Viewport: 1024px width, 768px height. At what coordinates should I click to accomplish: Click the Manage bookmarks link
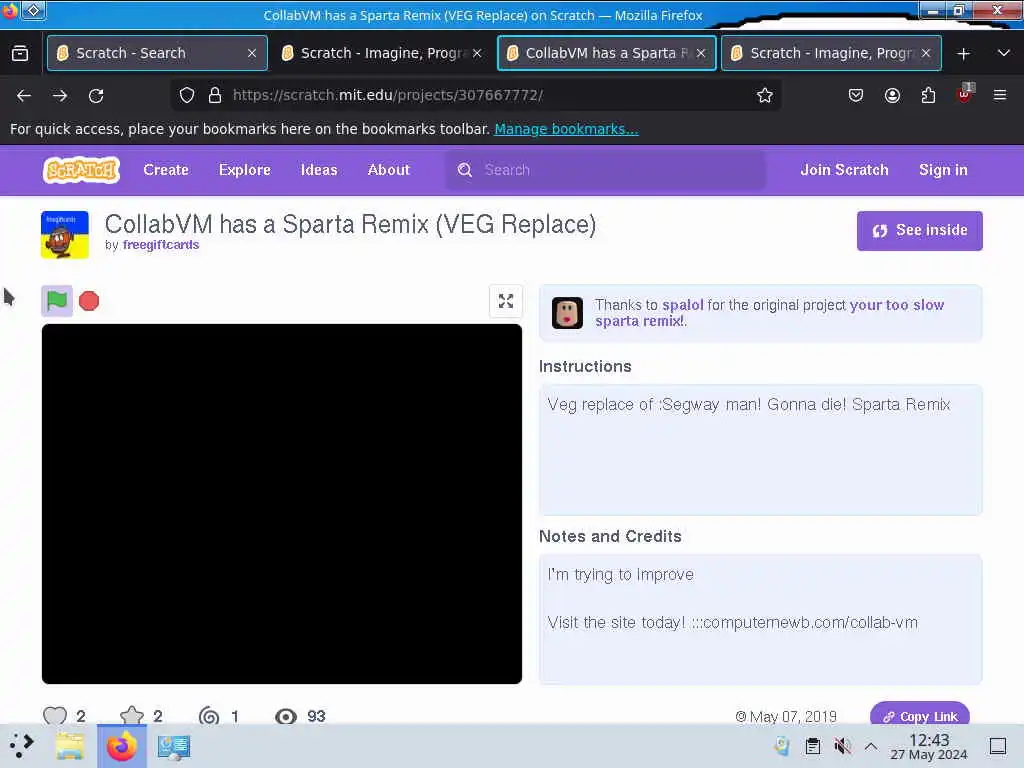[566, 129]
